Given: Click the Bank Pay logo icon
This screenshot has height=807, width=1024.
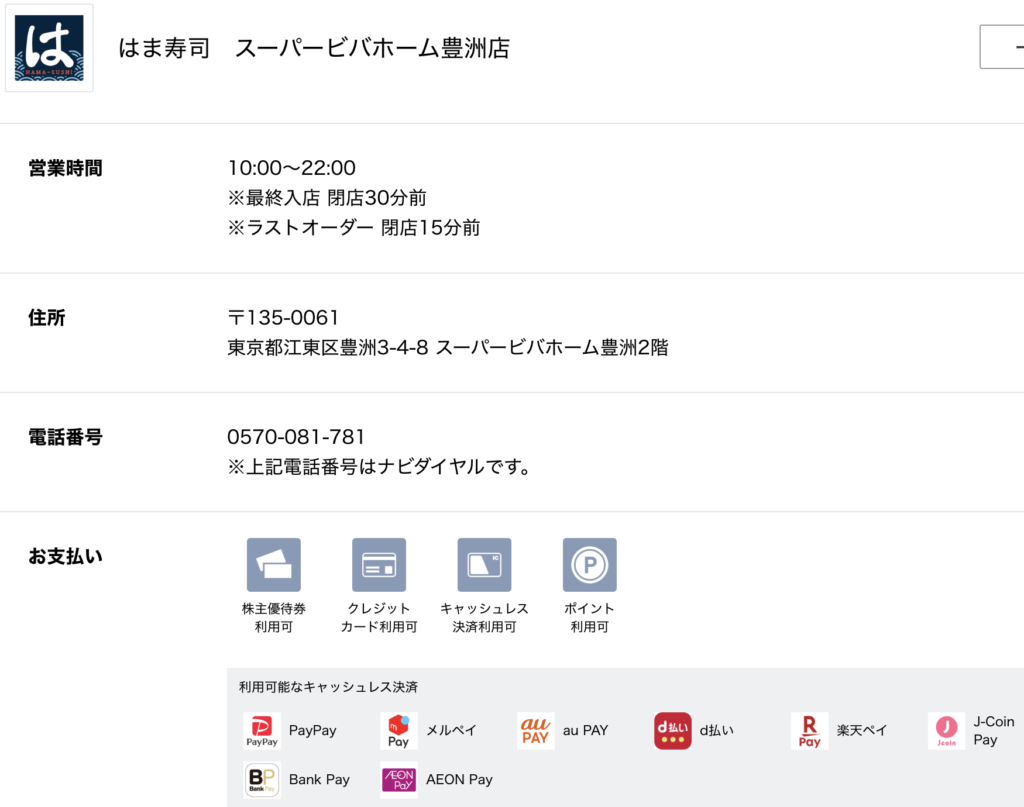Looking at the screenshot, I should pos(262,780).
